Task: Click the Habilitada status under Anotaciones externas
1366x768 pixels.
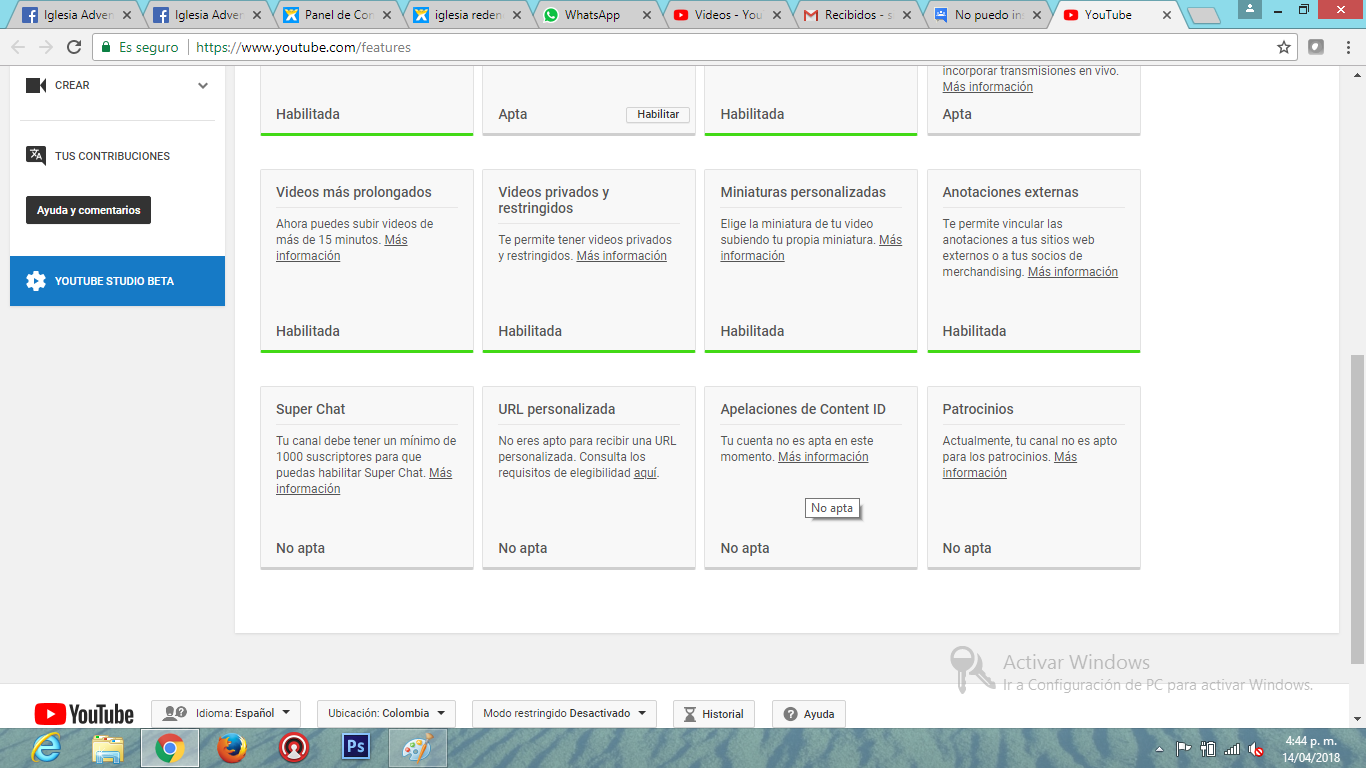Action: (x=974, y=331)
